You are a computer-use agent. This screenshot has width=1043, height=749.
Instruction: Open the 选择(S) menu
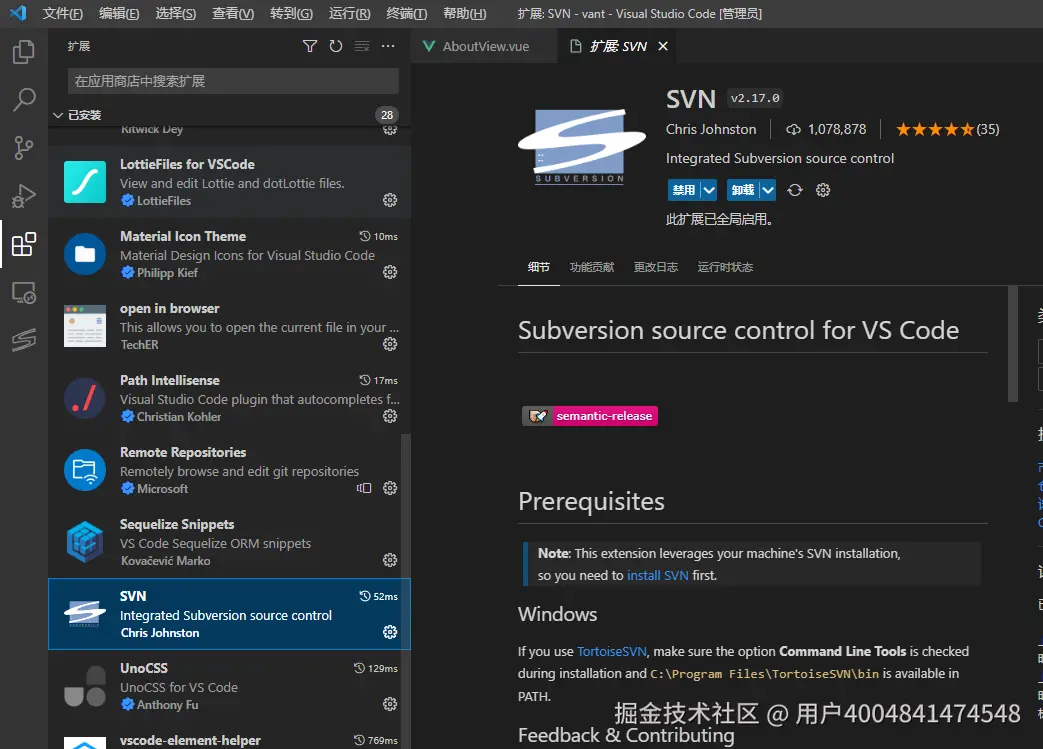coord(176,13)
